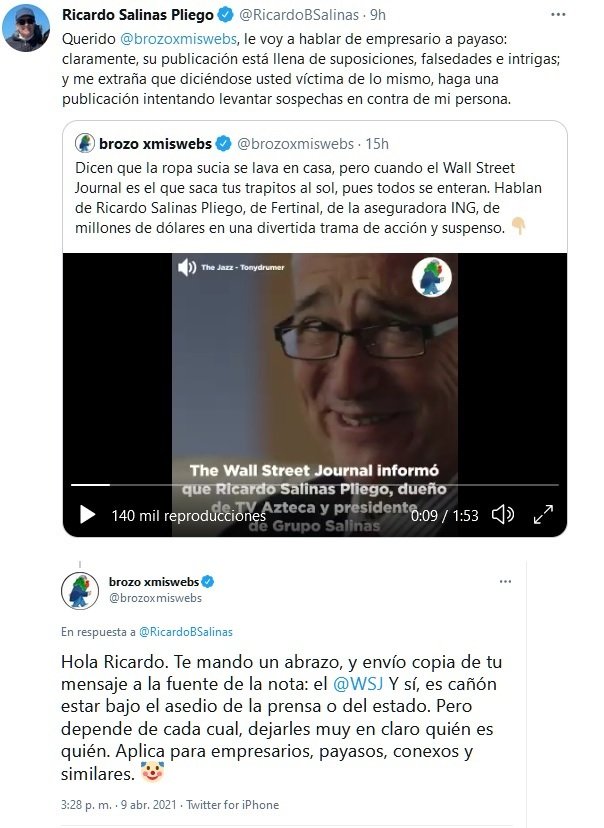
Task: Click the Twitter for iPhone source label
Action: [232, 805]
